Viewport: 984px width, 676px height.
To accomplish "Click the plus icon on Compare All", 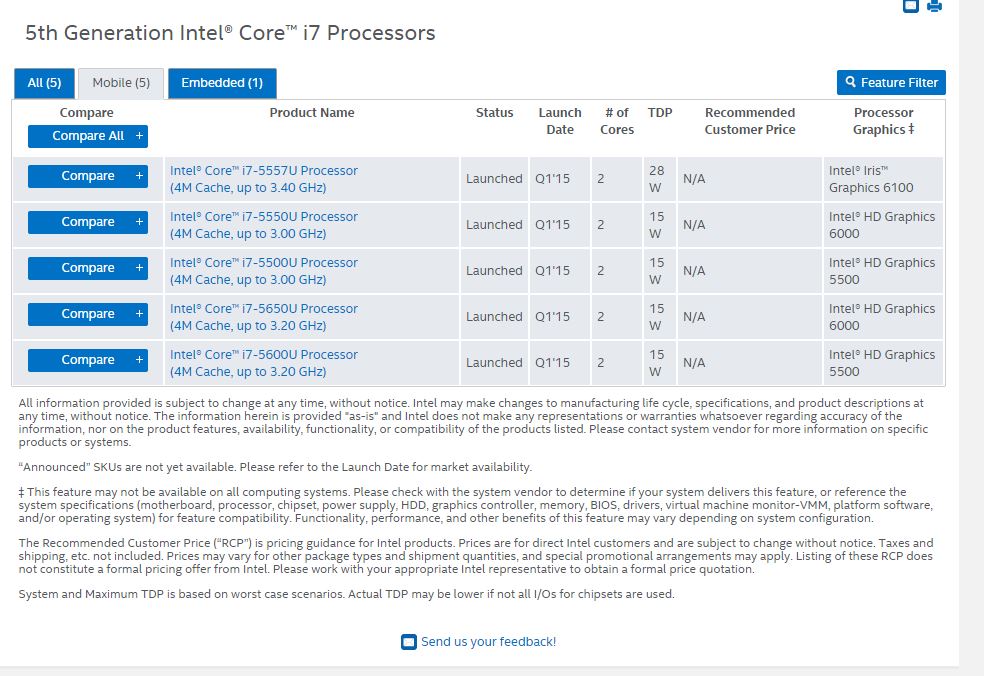I will click(139, 136).
